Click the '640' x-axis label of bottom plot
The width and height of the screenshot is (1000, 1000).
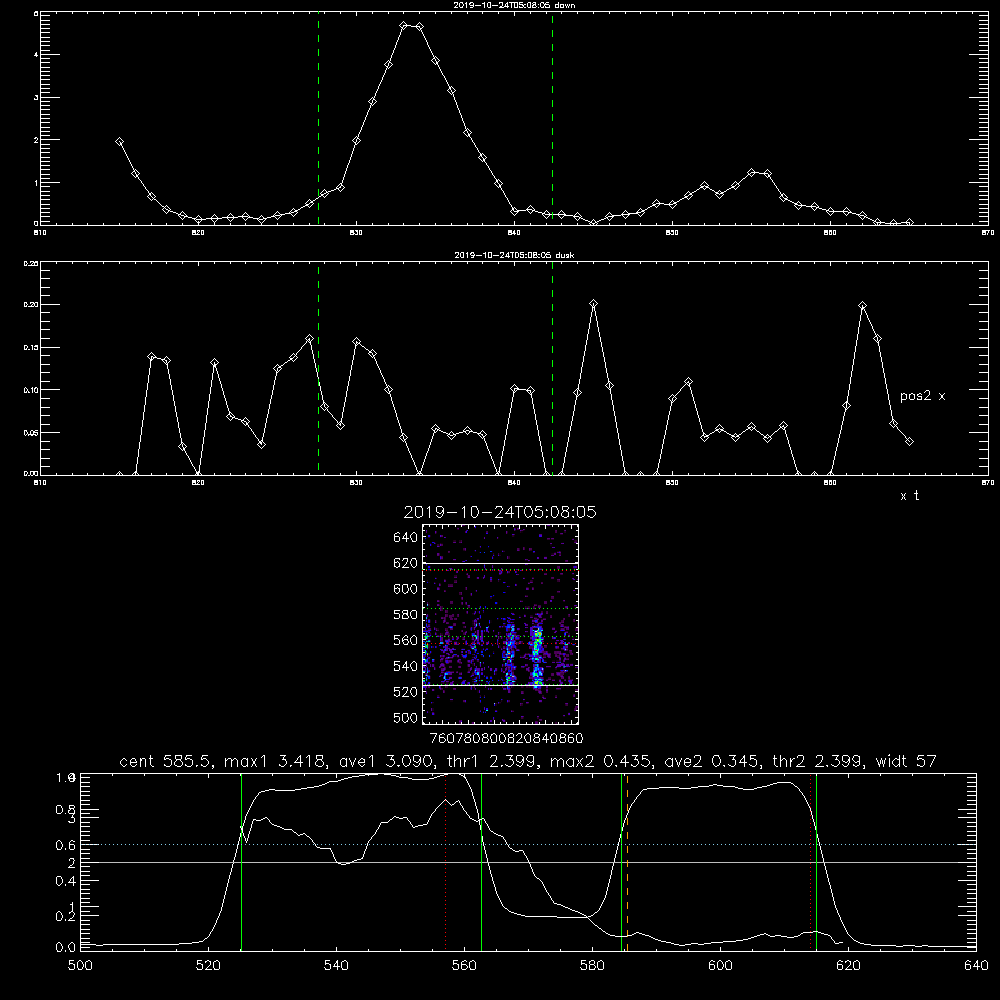pos(976,966)
